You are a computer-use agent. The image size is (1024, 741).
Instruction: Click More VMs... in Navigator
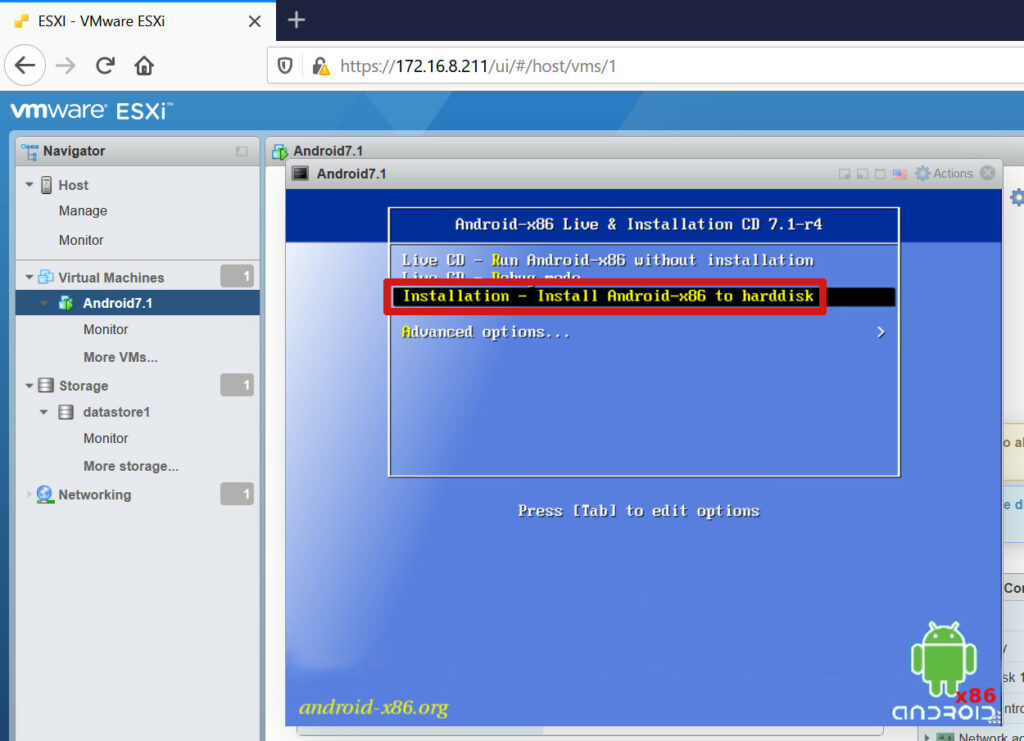(120, 357)
